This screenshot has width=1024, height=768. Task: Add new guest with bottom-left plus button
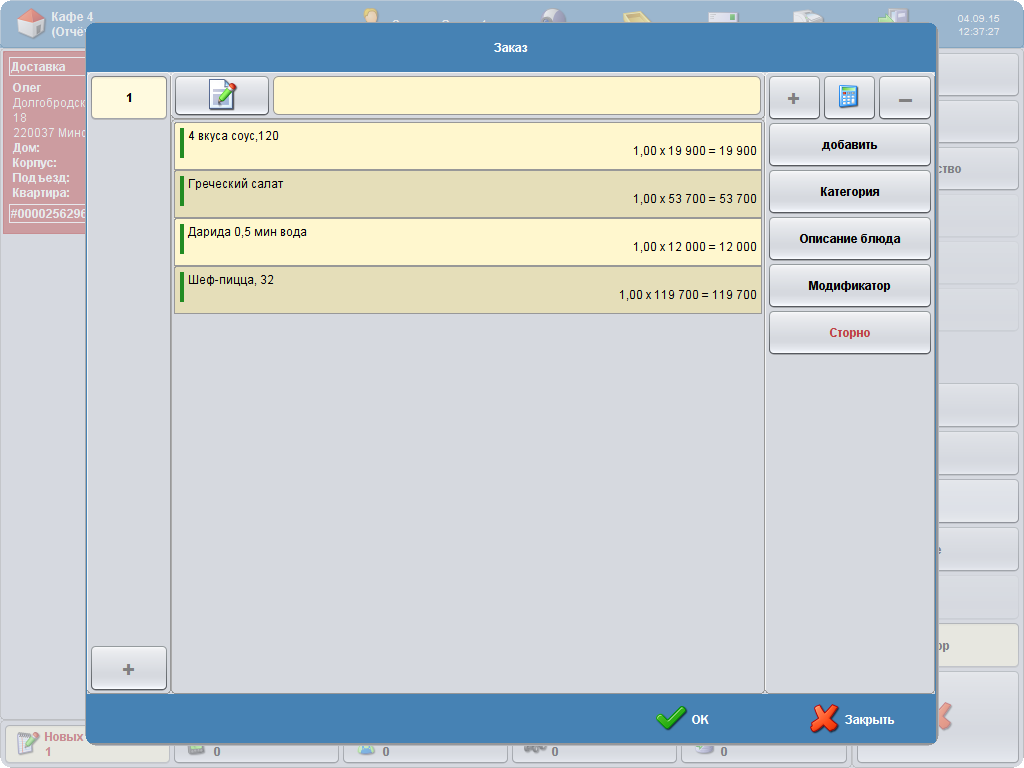tap(128, 669)
